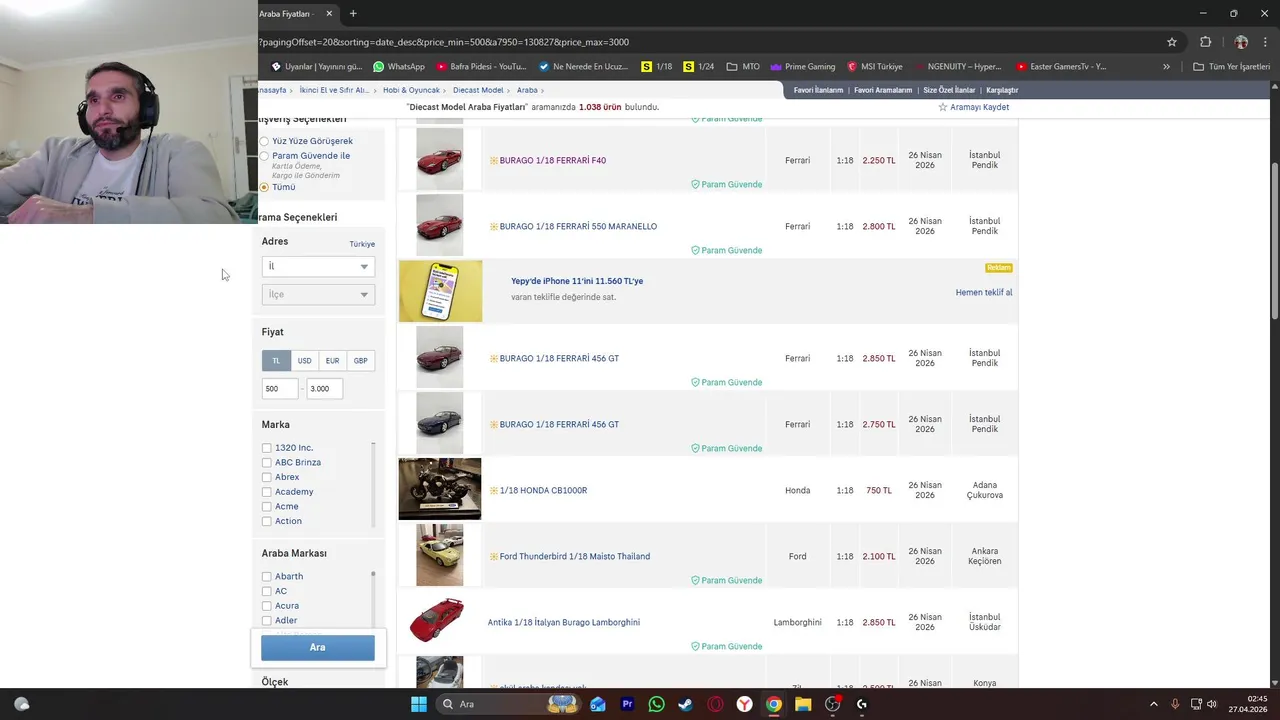Open the Bafra Pidesi YouTube bookmark
Image resolution: width=1280 pixels, height=720 pixels.
click(481, 67)
